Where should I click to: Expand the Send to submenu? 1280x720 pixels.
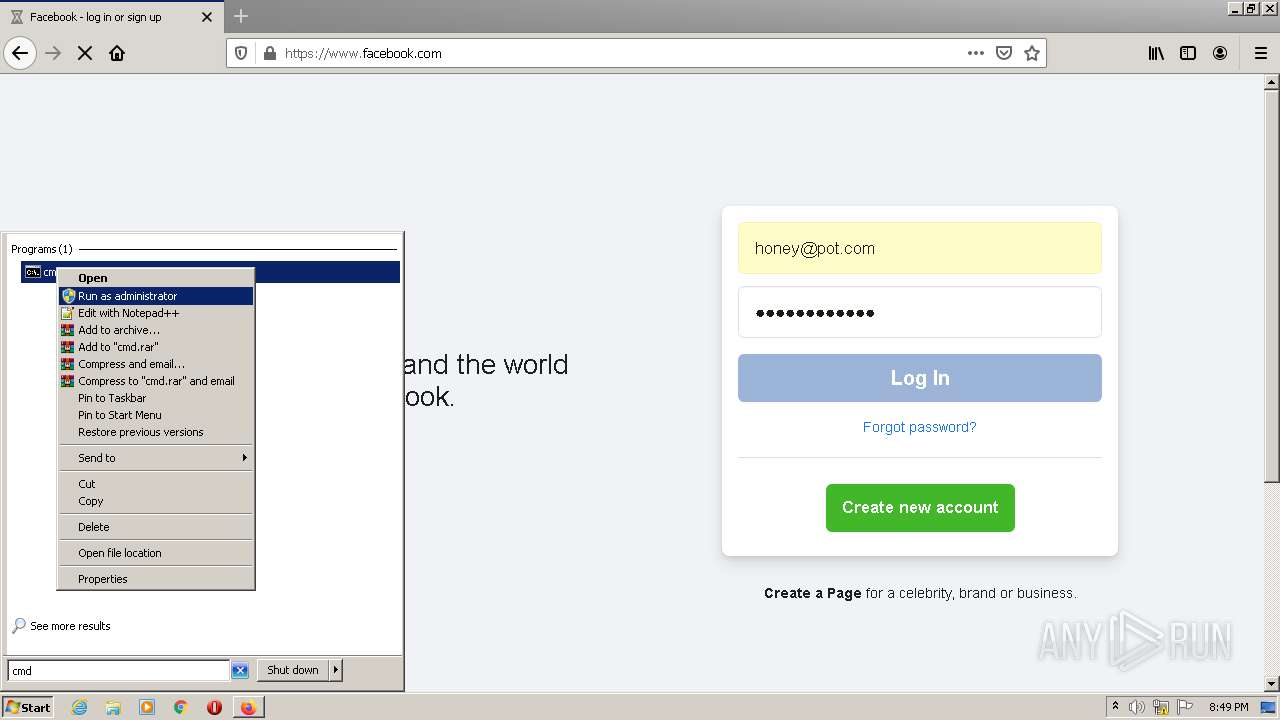click(x=155, y=458)
